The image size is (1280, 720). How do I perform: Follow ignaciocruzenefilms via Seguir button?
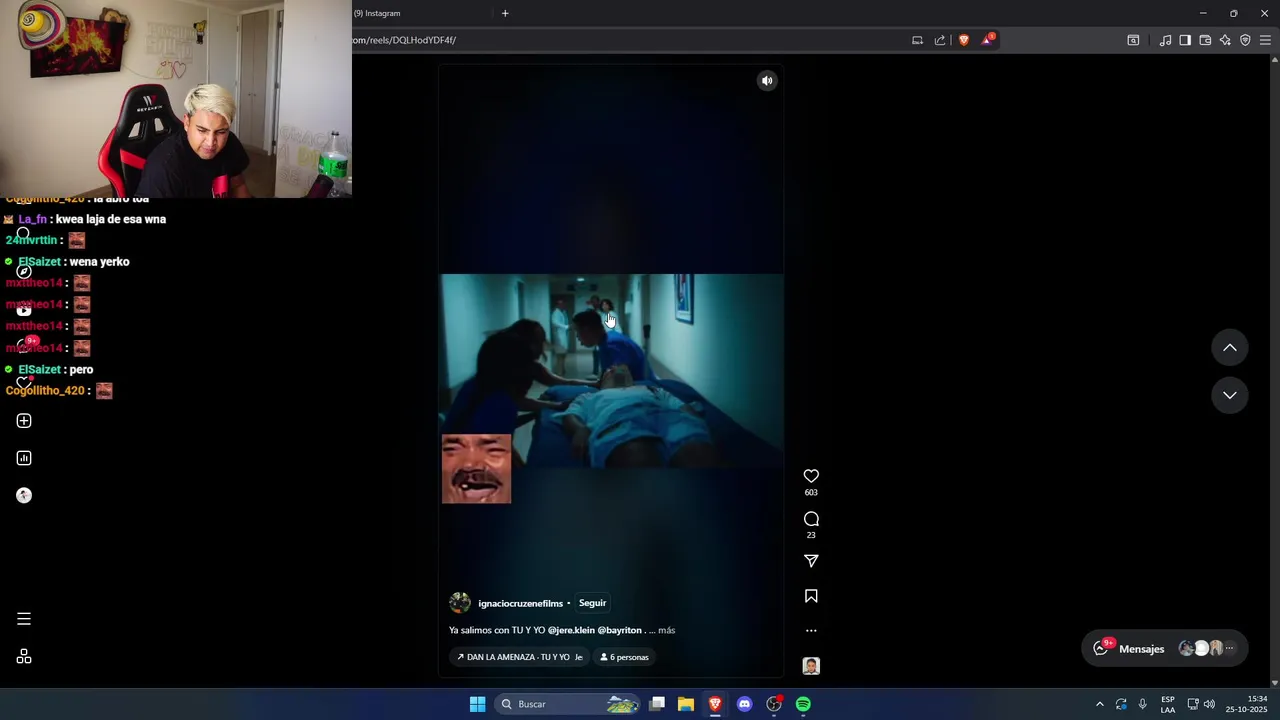point(592,603)
